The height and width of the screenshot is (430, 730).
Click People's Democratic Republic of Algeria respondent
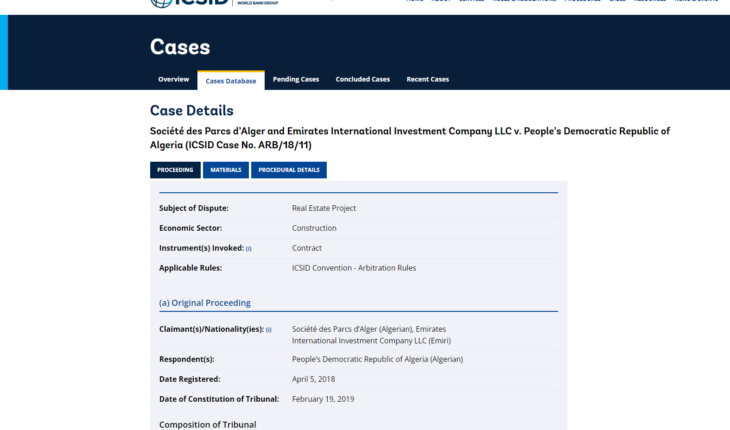[378, 359]
